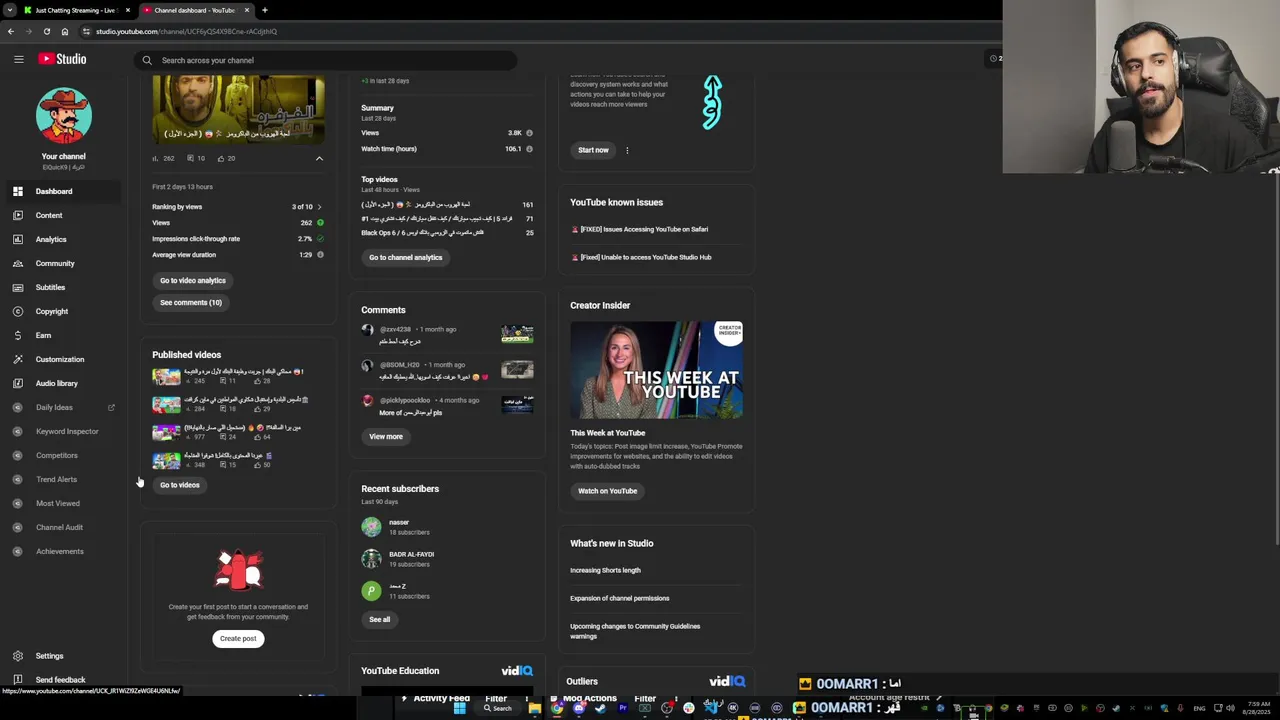This screenshot has width=1280, height=720.
Task: Click the Competitors icon in sidebar
Action: pyautogui.click(x=17, y=455)
